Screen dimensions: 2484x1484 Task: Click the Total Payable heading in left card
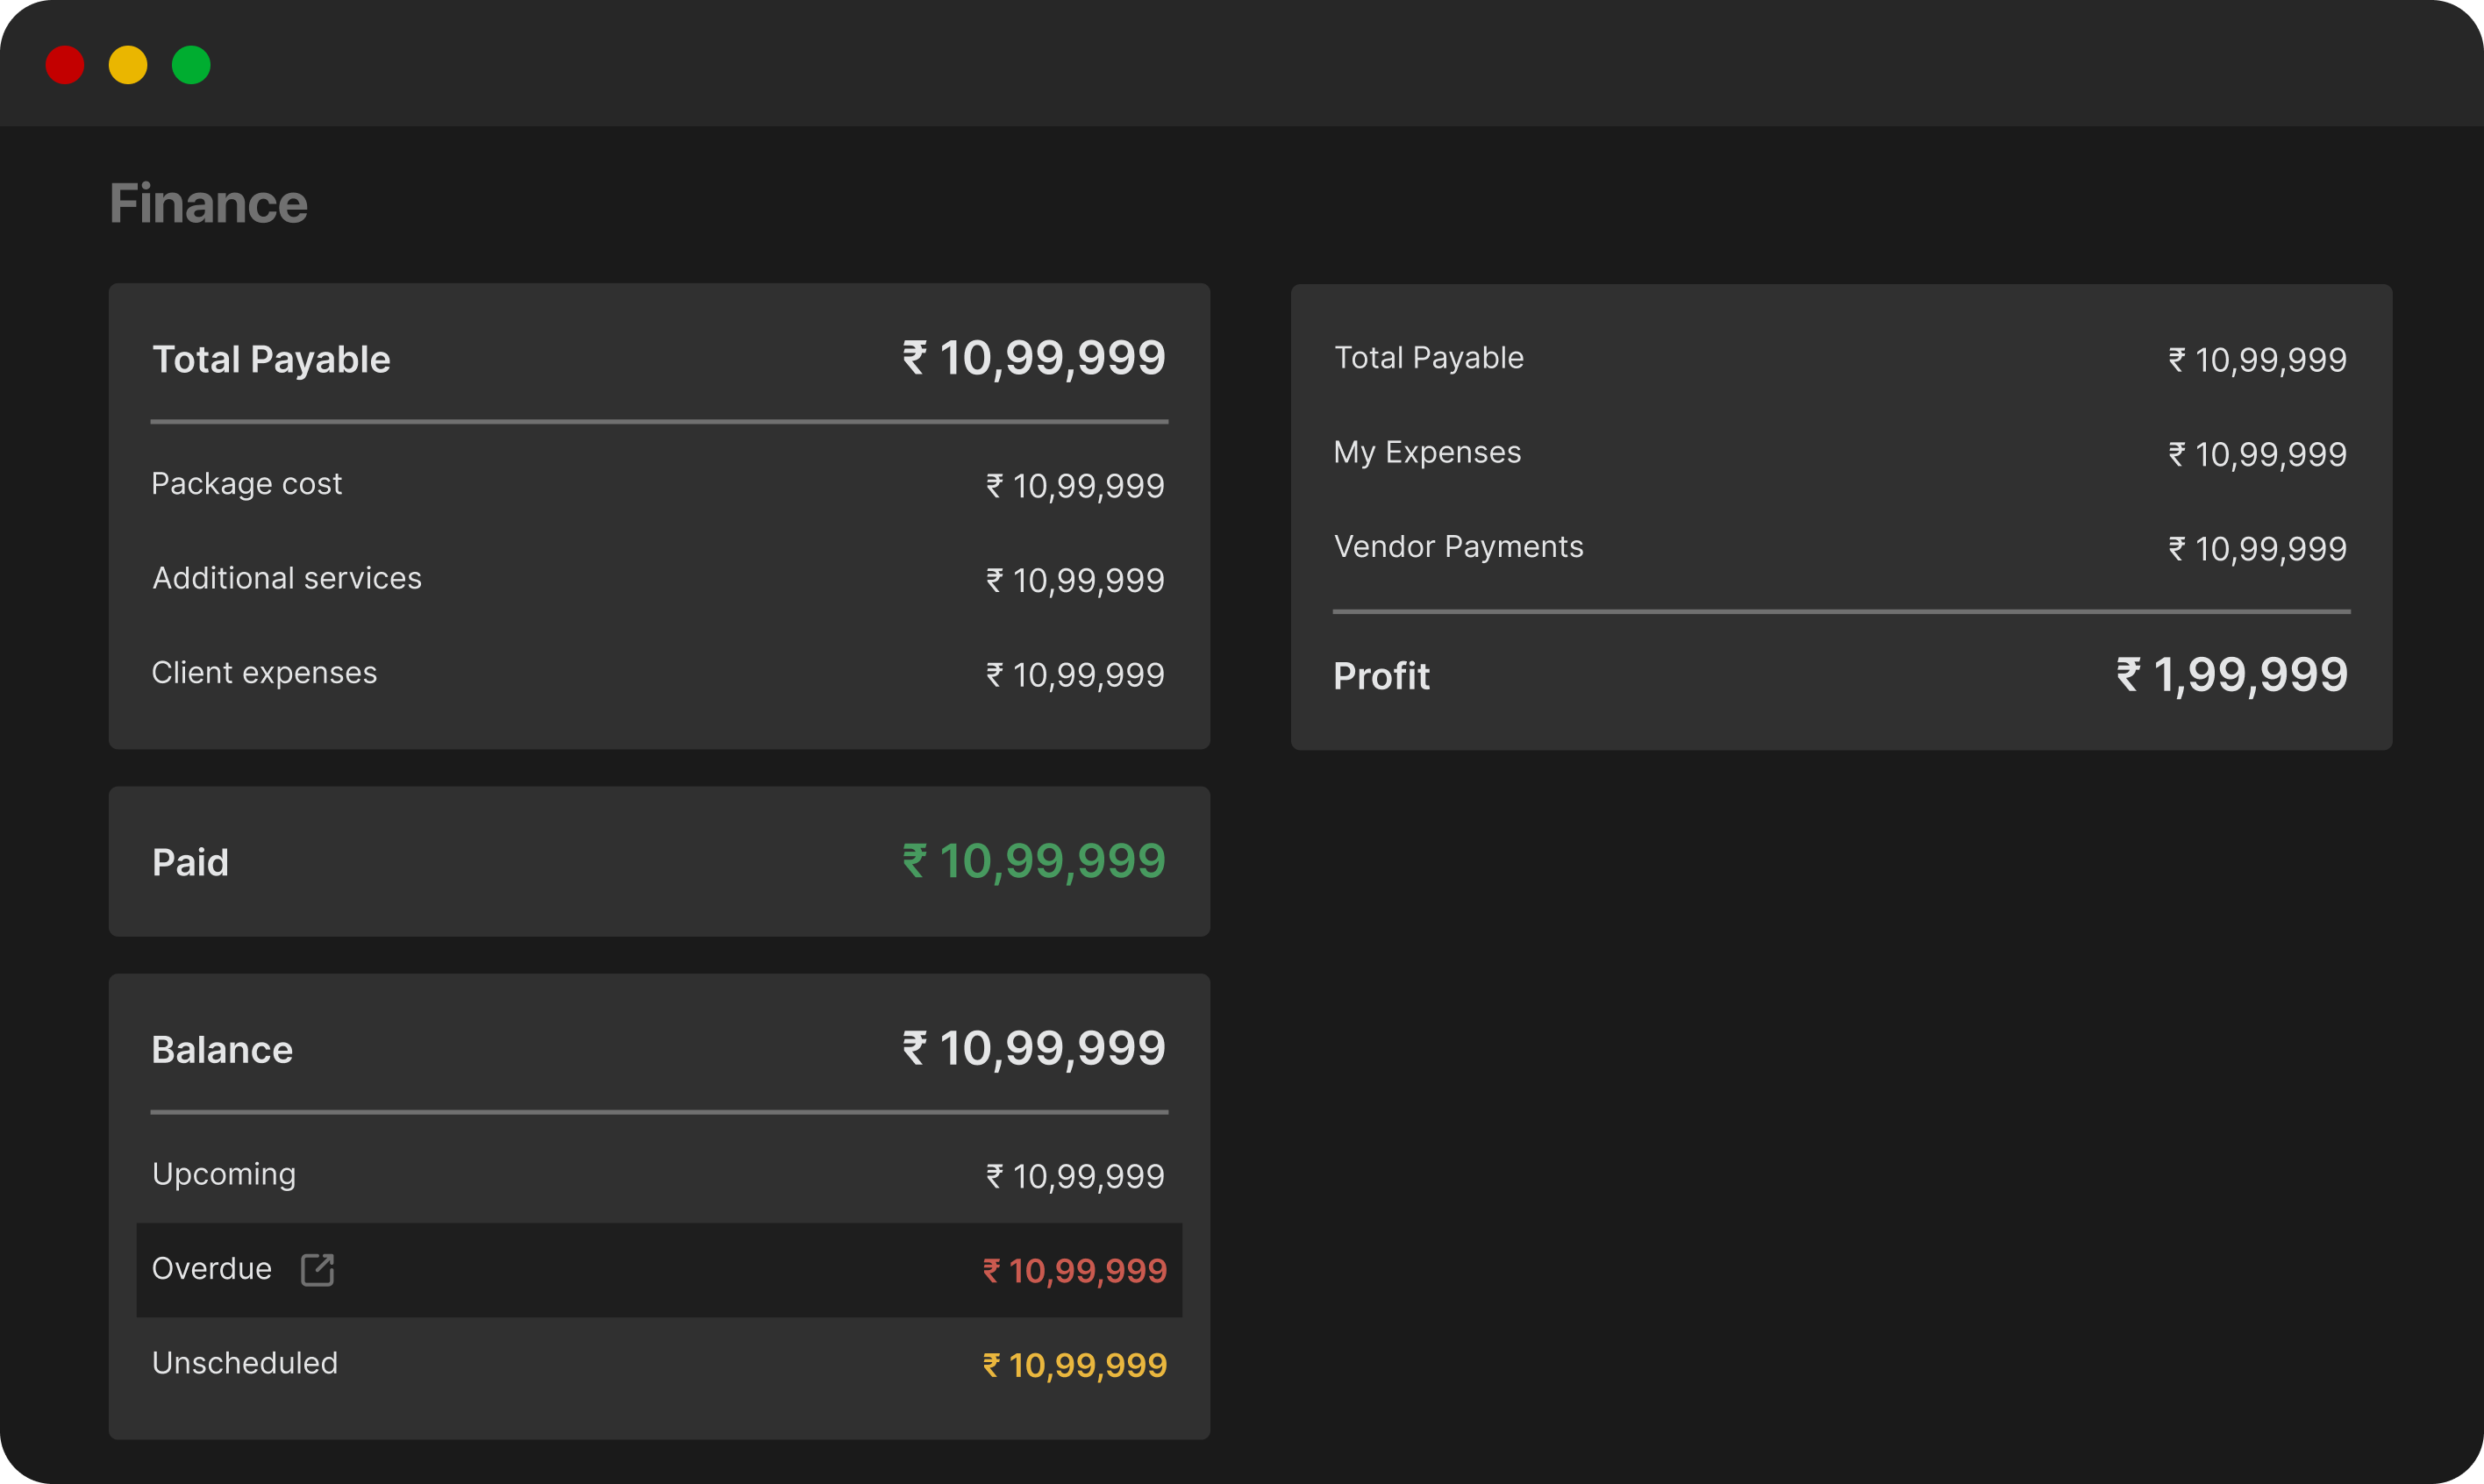click(x=271, y=360)
